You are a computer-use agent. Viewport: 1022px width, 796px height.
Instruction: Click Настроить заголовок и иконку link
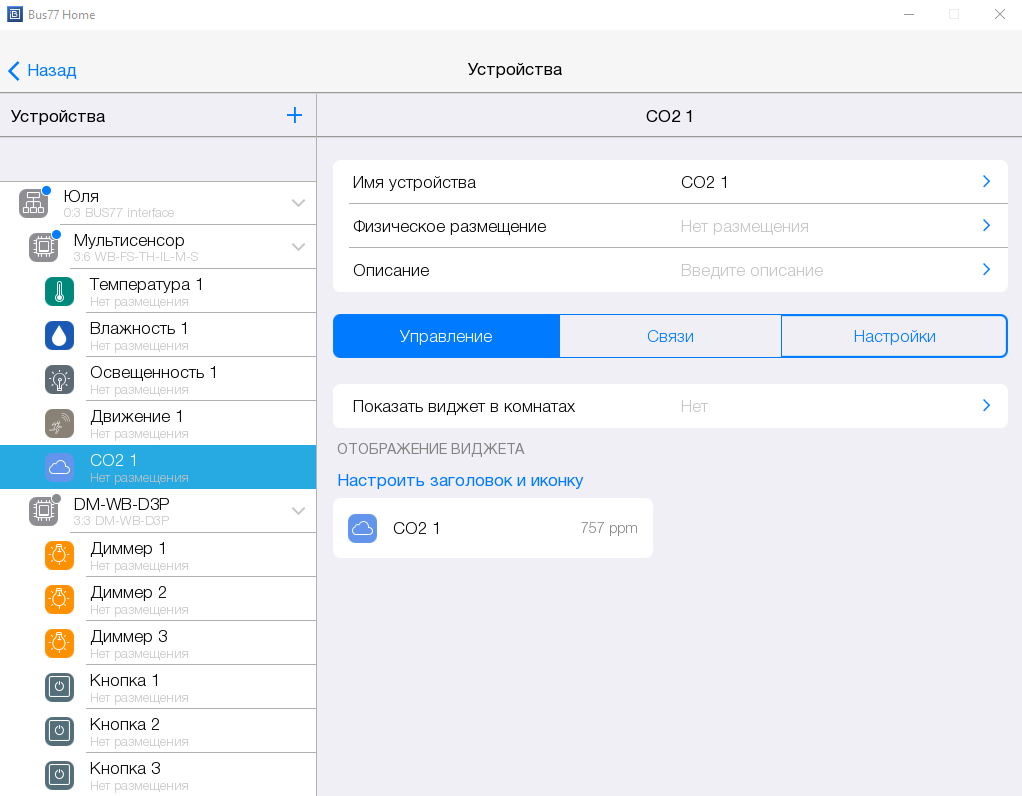tap(460, 480)
